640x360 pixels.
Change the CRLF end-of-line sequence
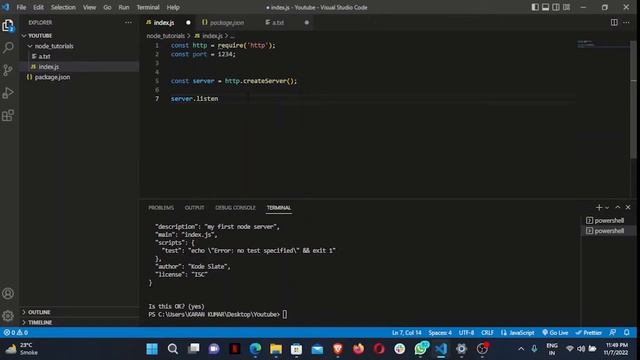(487, 333)
